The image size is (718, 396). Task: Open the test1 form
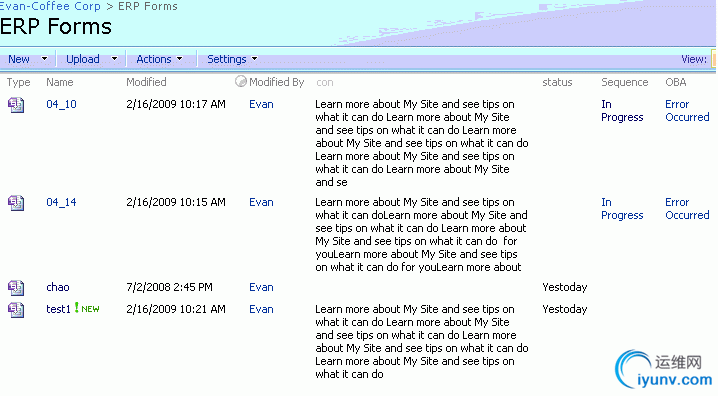click(x=58, y=309)
